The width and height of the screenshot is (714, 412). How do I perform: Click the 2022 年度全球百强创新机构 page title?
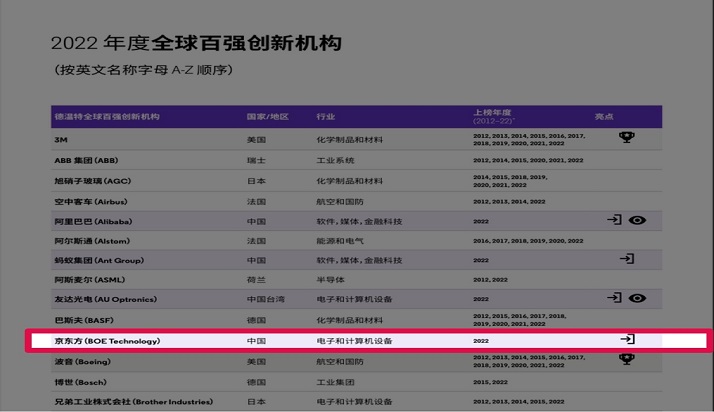196,44
